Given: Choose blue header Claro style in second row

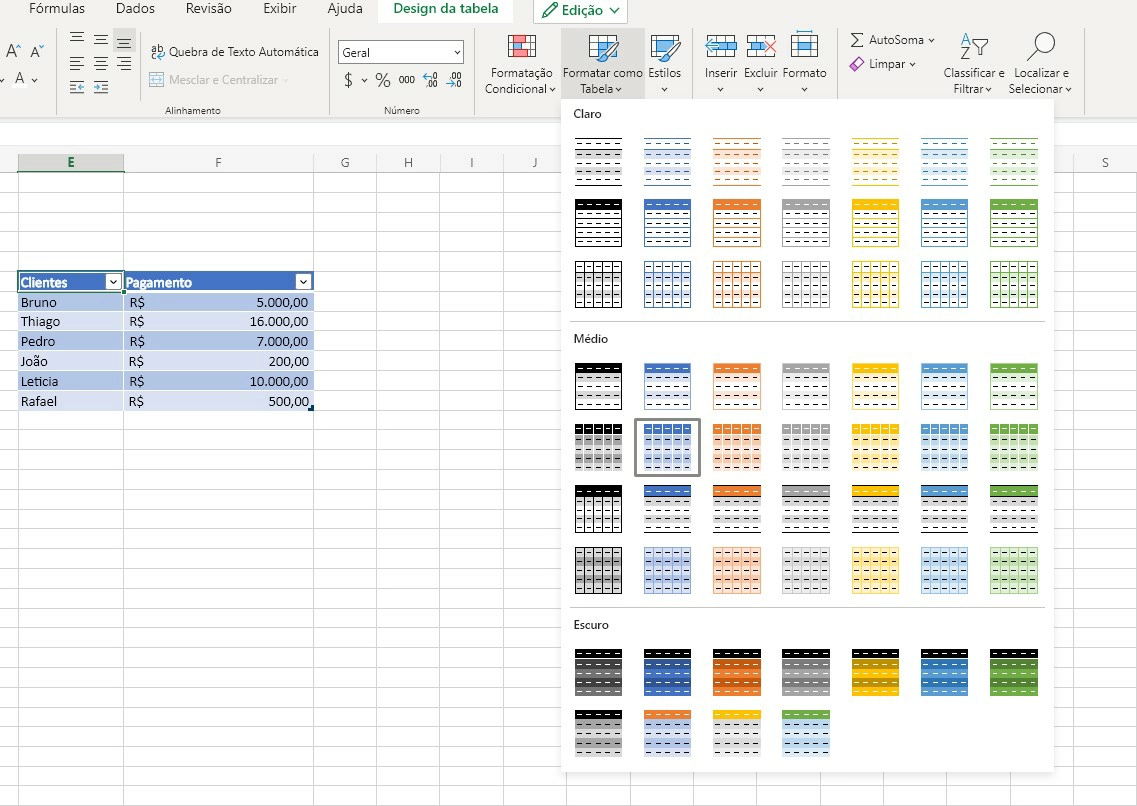Looking at the screenshot, I should pos(667,223).
